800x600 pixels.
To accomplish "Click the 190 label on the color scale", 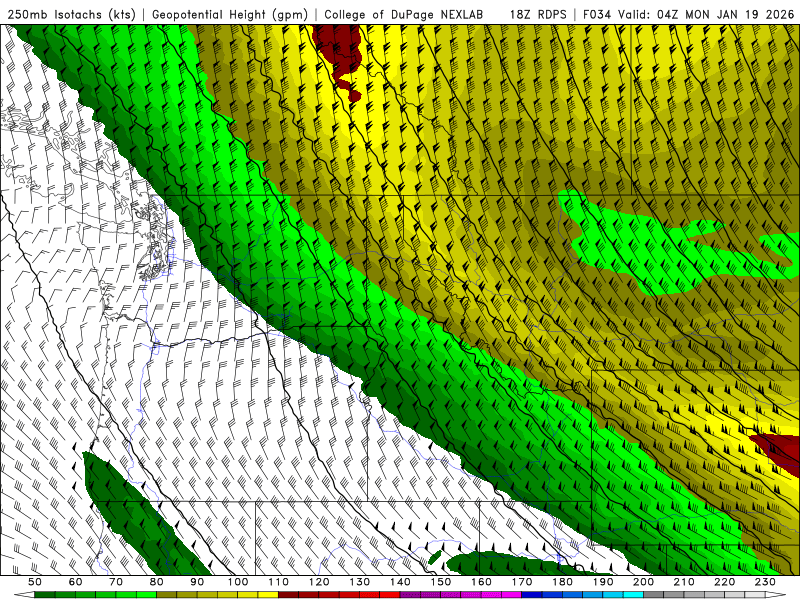I will [x=603, y=582].
